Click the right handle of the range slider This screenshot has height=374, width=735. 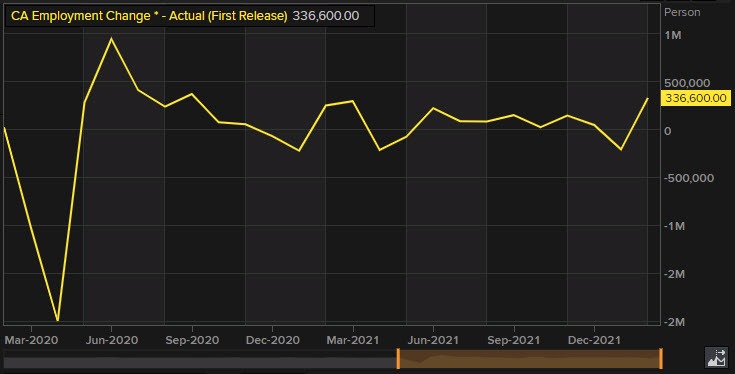click(x=660, y=359)
